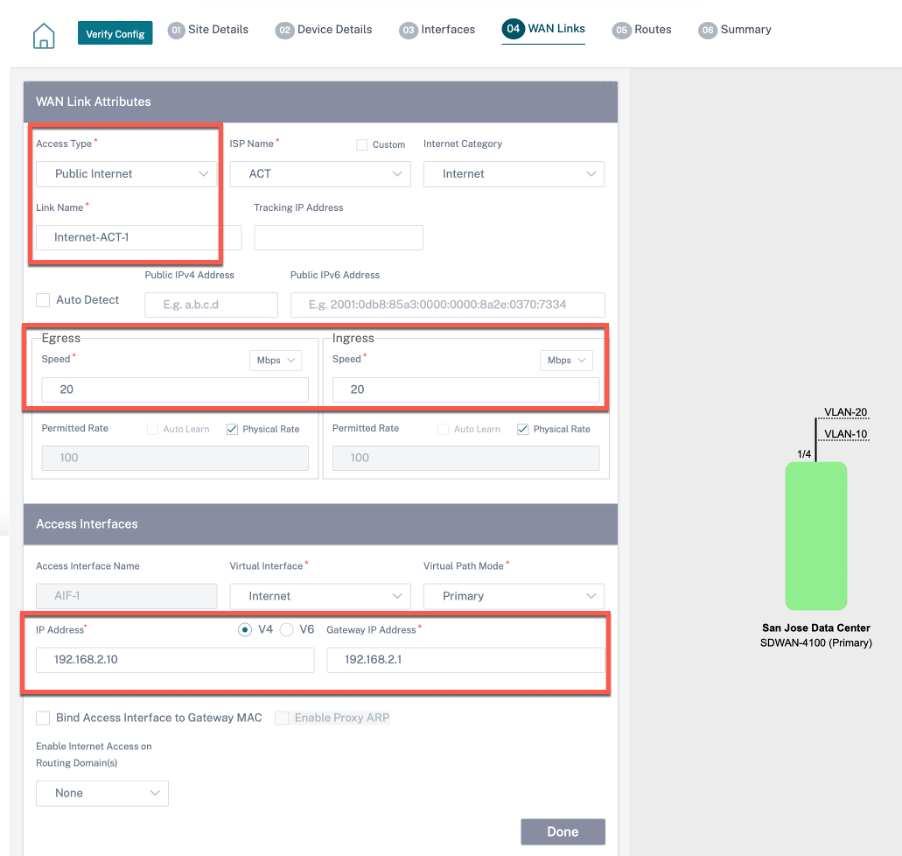This screenshot has height=856, width=902.
Task: Open the Routing Domain(s) None dropdown
Action: (x=102, y=793)
